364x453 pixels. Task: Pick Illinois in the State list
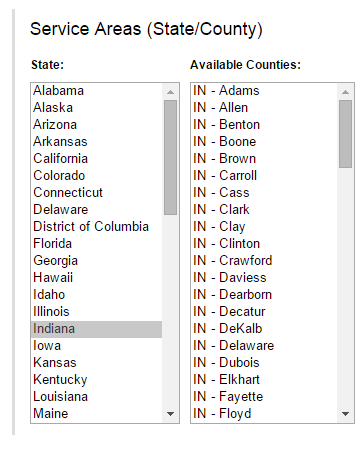[96, 312]
